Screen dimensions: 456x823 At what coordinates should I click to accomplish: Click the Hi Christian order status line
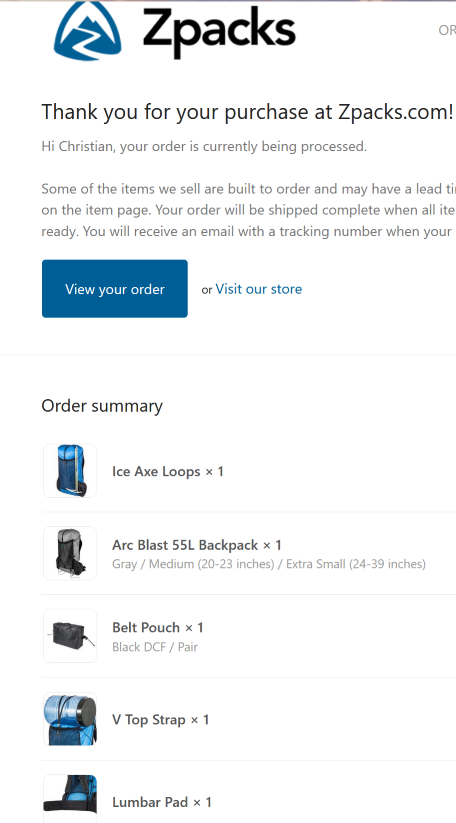(204, 146)
